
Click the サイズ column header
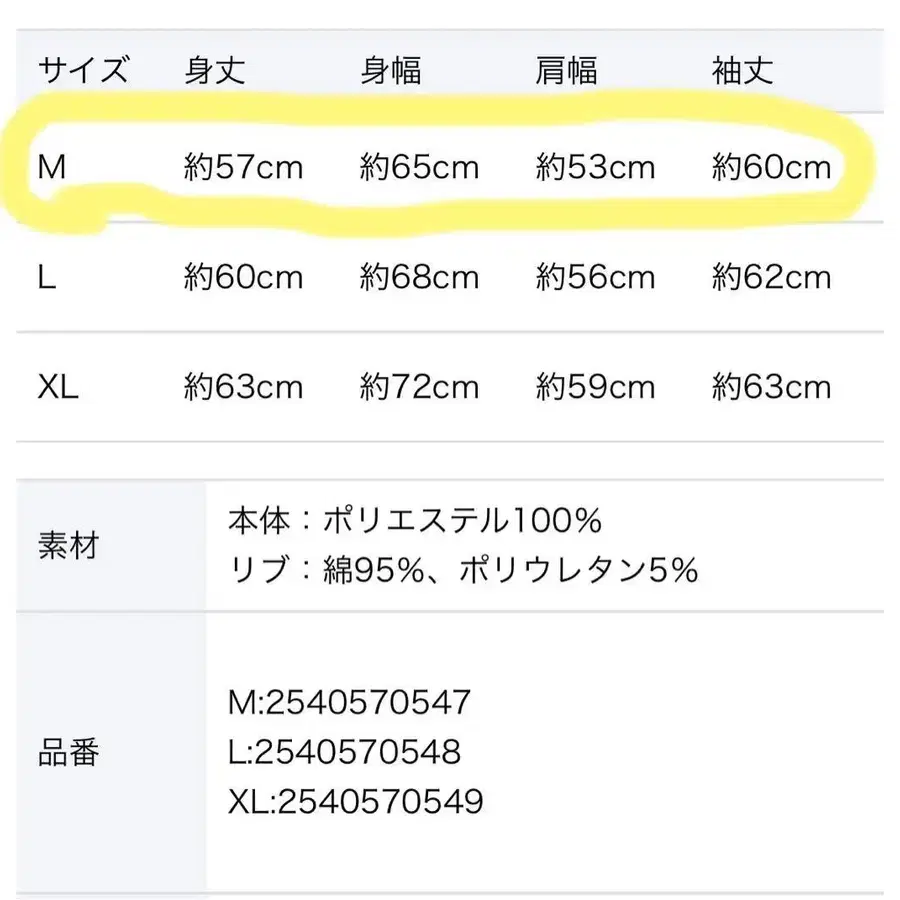(83, 71)
